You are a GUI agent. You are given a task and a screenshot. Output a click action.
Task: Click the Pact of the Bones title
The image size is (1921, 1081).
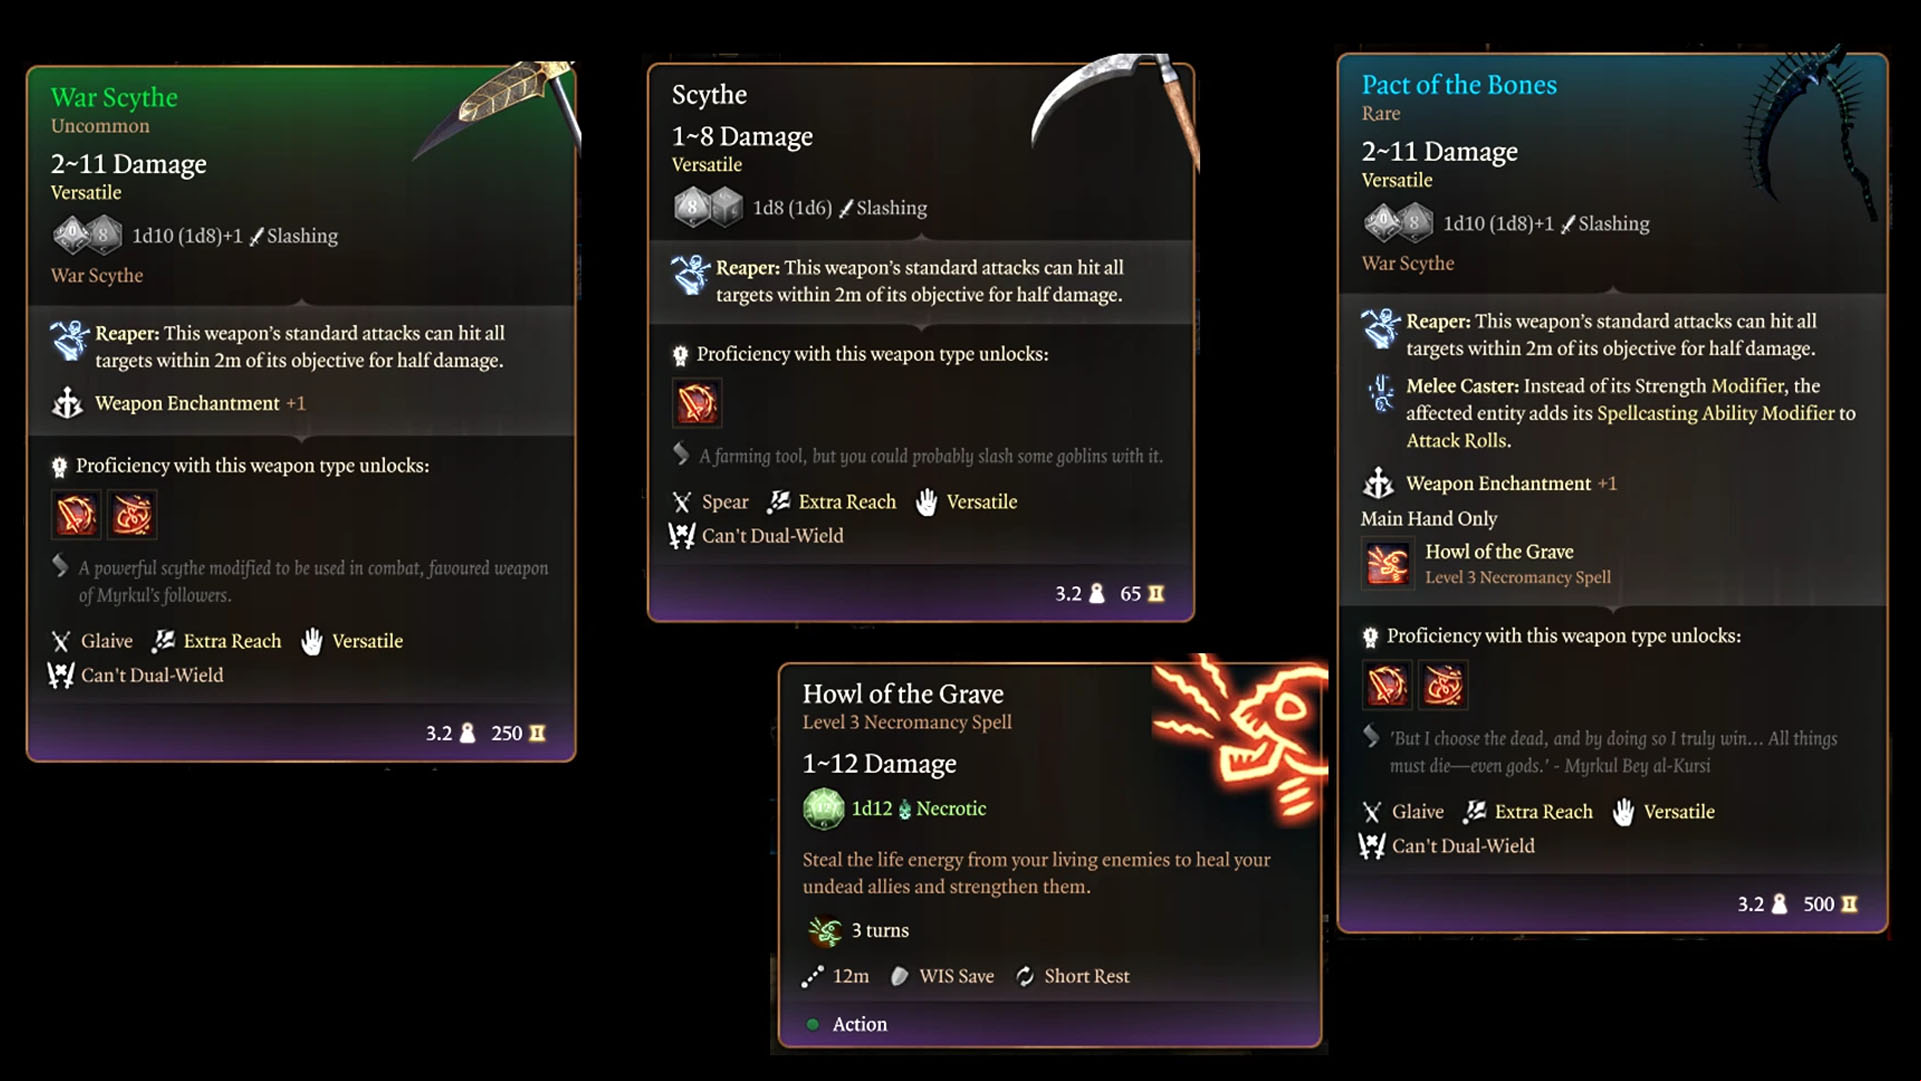click(1459, 85)
